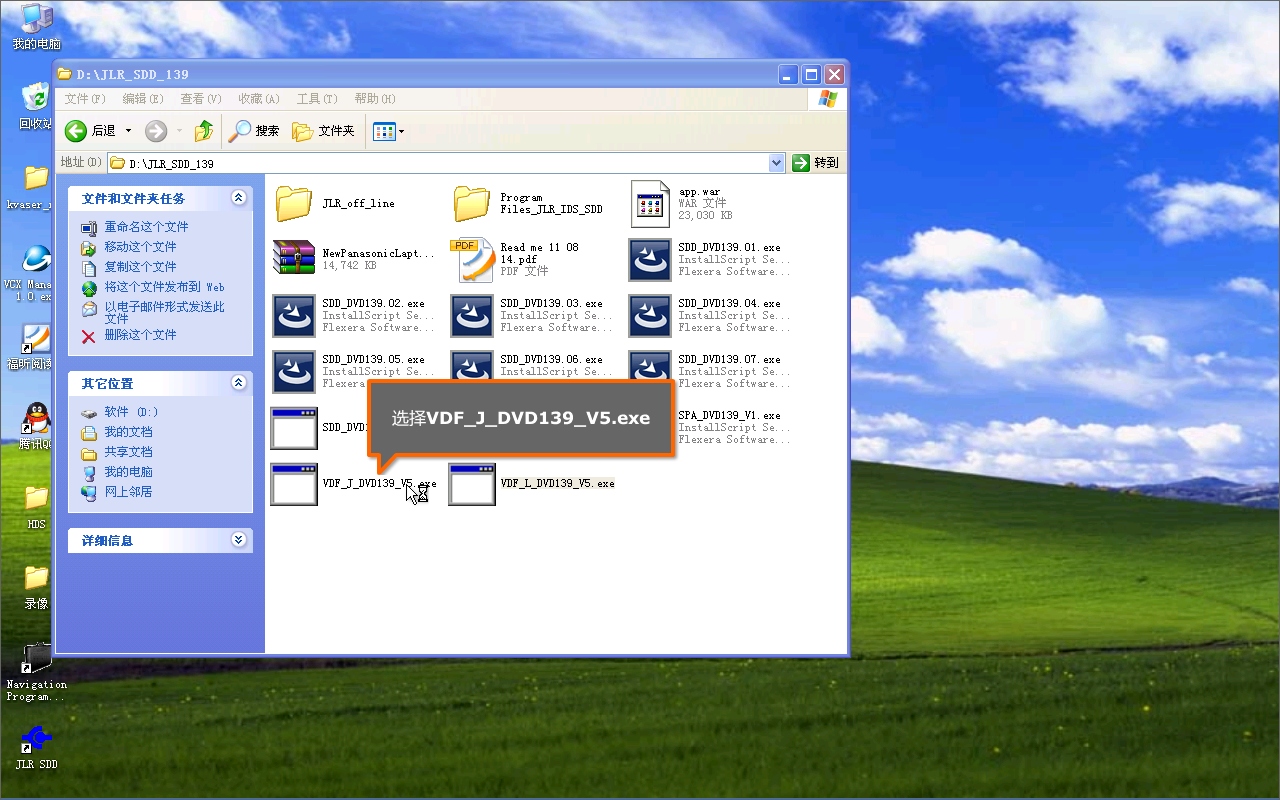Open the 帮助(H) menu
Viewport: 1280px width, 800px height.
click(375, 99)
